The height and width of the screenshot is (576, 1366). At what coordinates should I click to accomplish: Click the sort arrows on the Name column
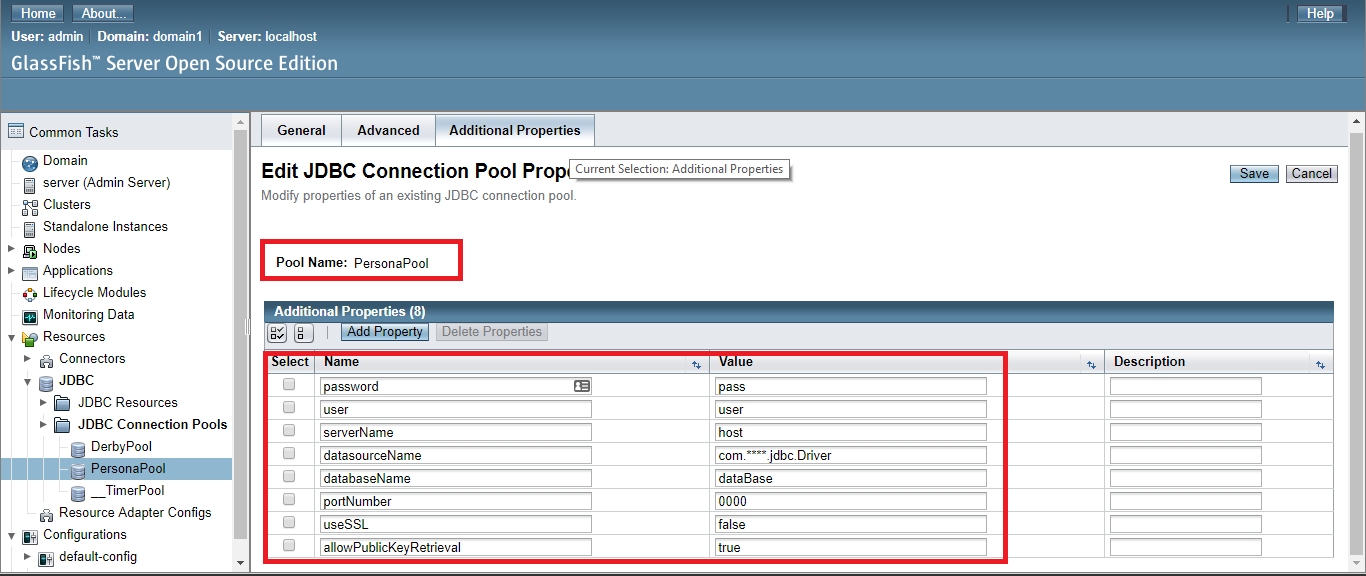[x=696, y=363]
